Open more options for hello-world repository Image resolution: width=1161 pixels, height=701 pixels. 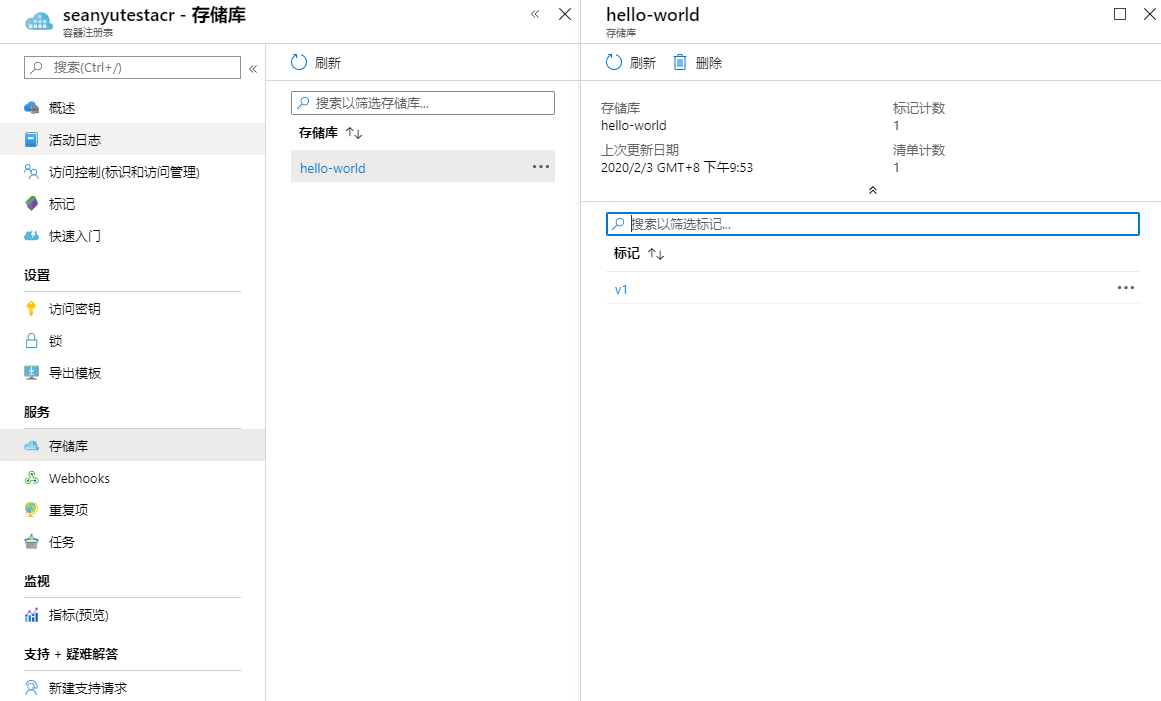pyautogui.click(x=541, y=167)
